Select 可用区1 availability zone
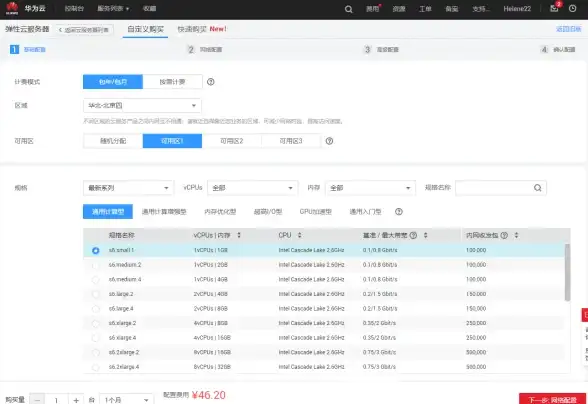Screen dimensions: 588x404 click(172, 141)
